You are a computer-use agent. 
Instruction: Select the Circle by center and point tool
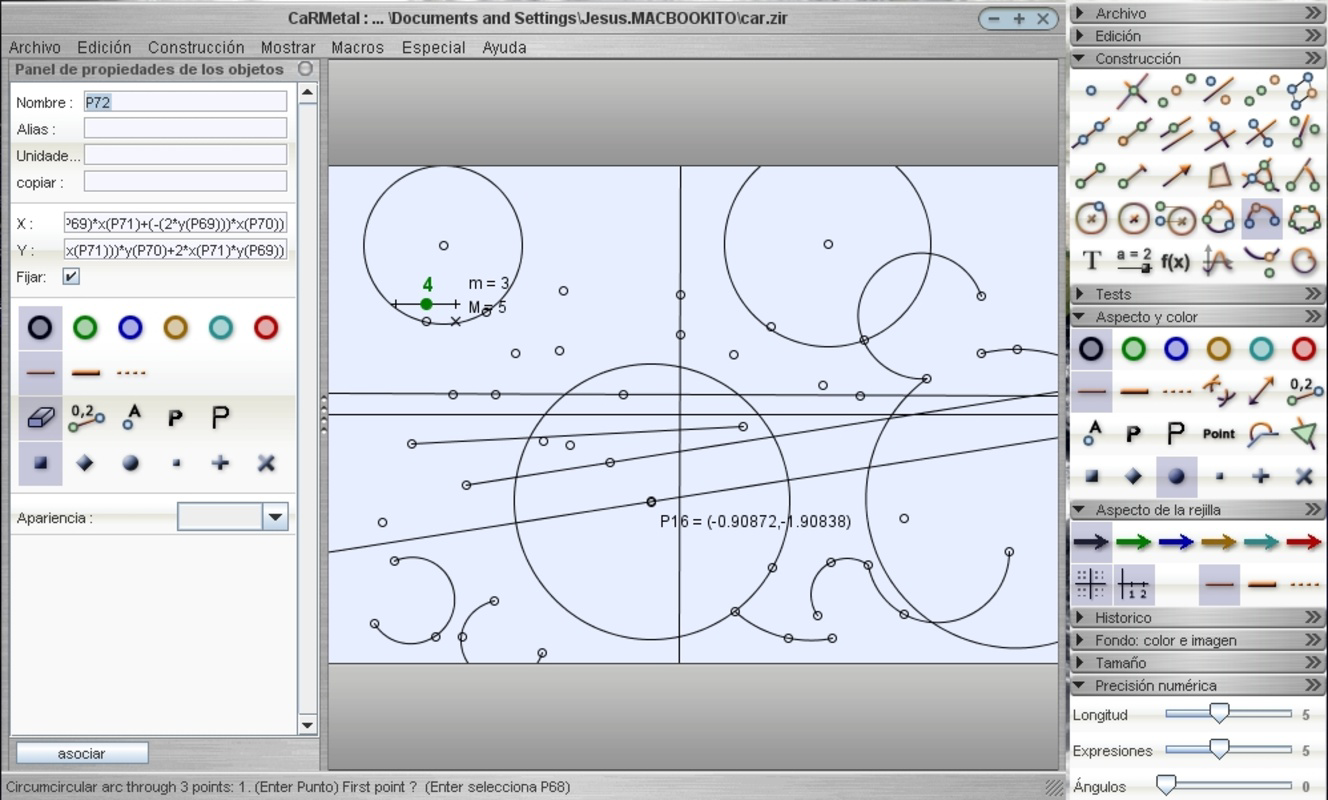(1091, 217)
